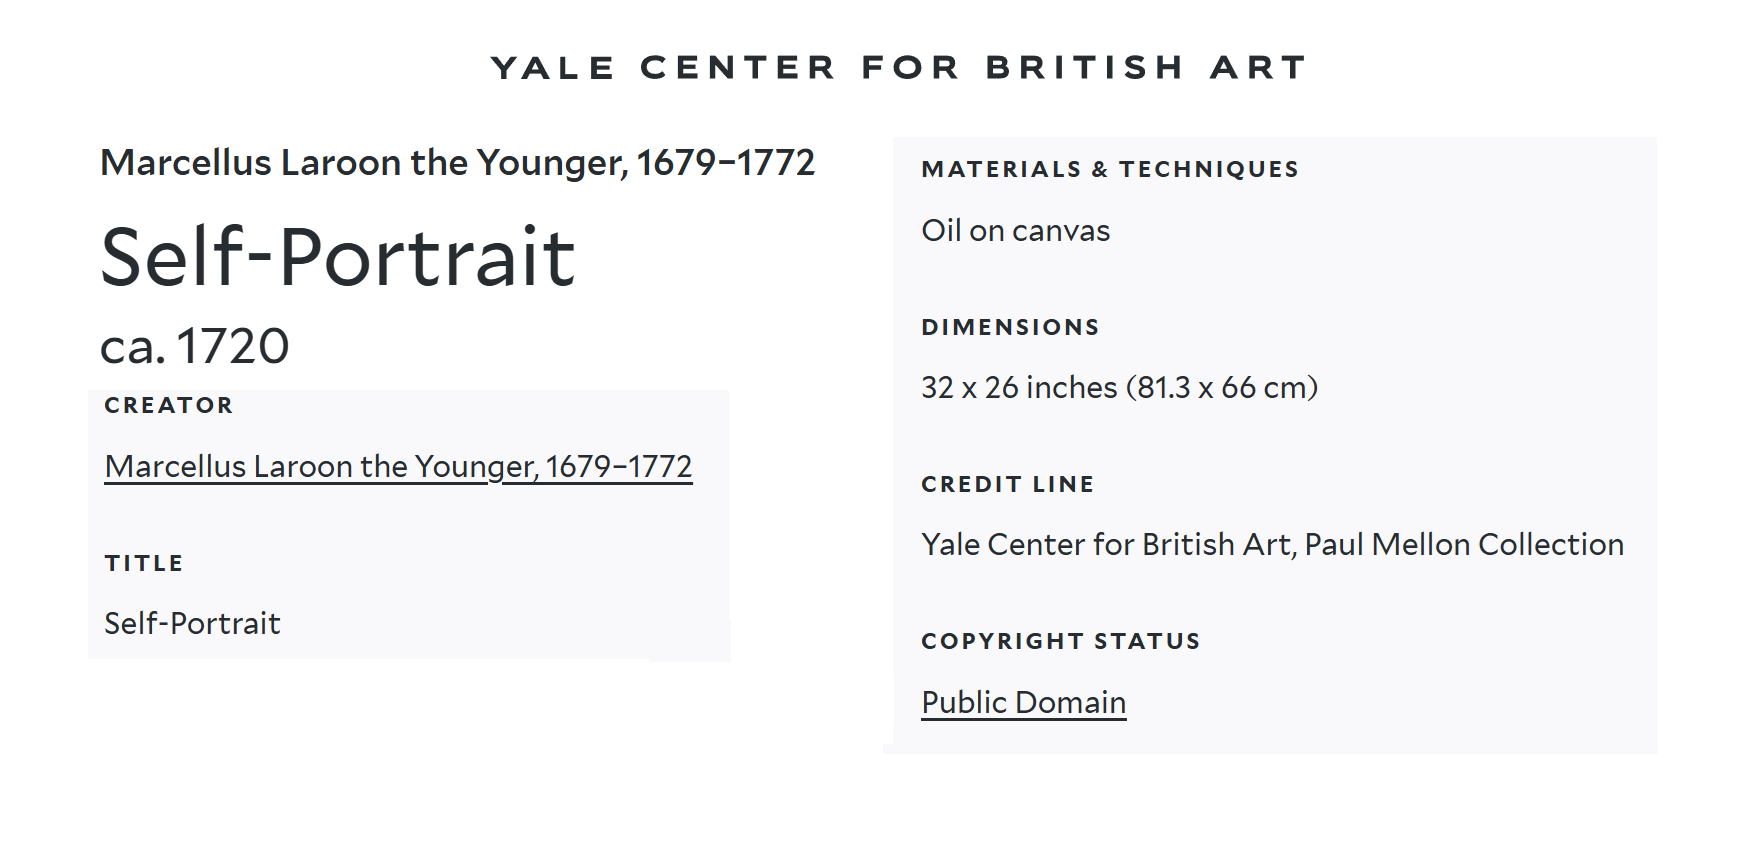This screenshot has height=864, width=1743.
Task: Click the 1679–1772 dates in the underlined creator link
Action: (x=619, y=467)
